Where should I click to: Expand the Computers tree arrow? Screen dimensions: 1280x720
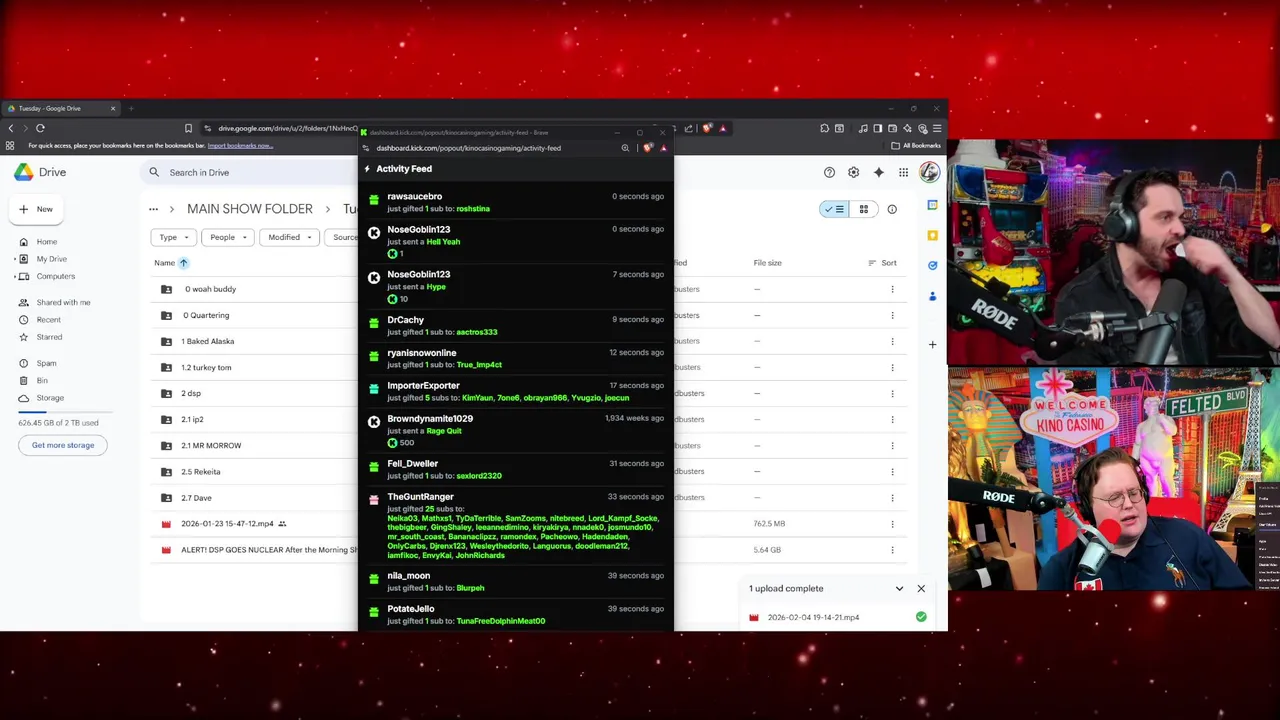[x=15, y=276]
